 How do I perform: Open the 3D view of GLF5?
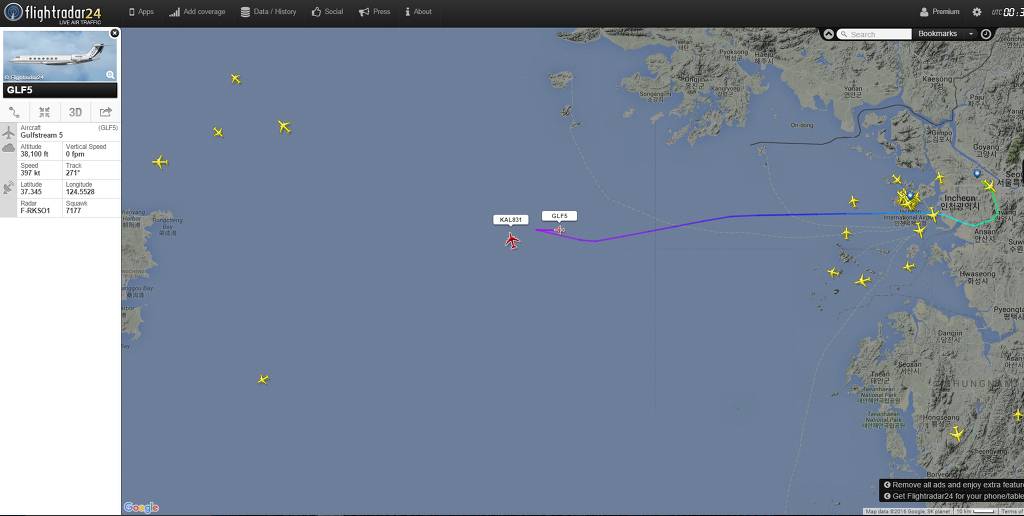pos(75,112)
